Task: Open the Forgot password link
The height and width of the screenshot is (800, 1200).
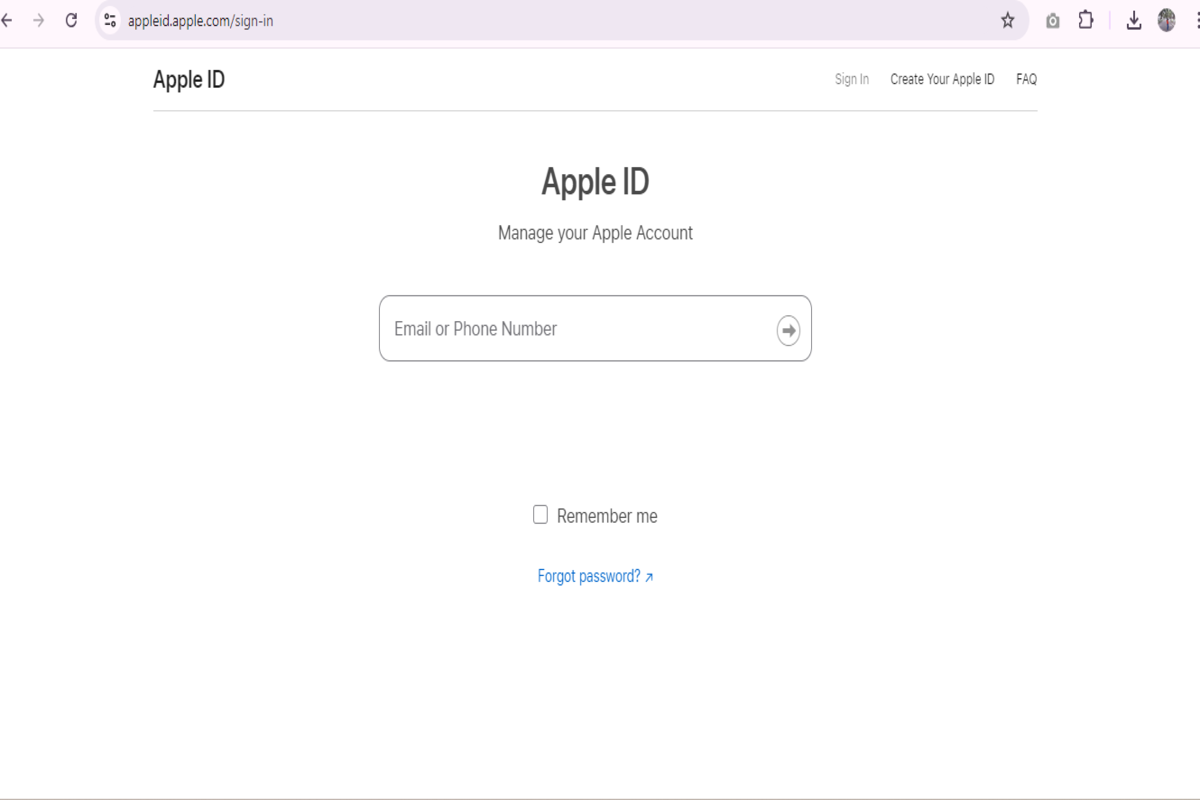Action: [x=595, y=576]
